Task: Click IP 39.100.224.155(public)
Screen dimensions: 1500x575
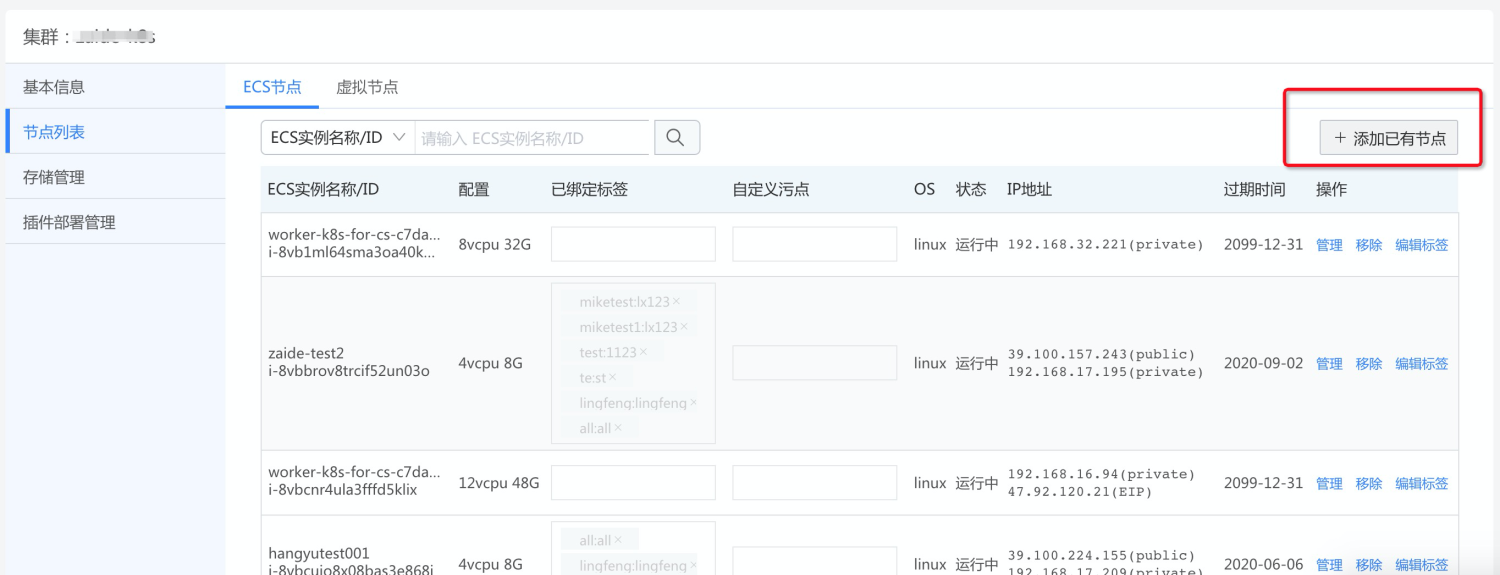Action: point(1101,555)
